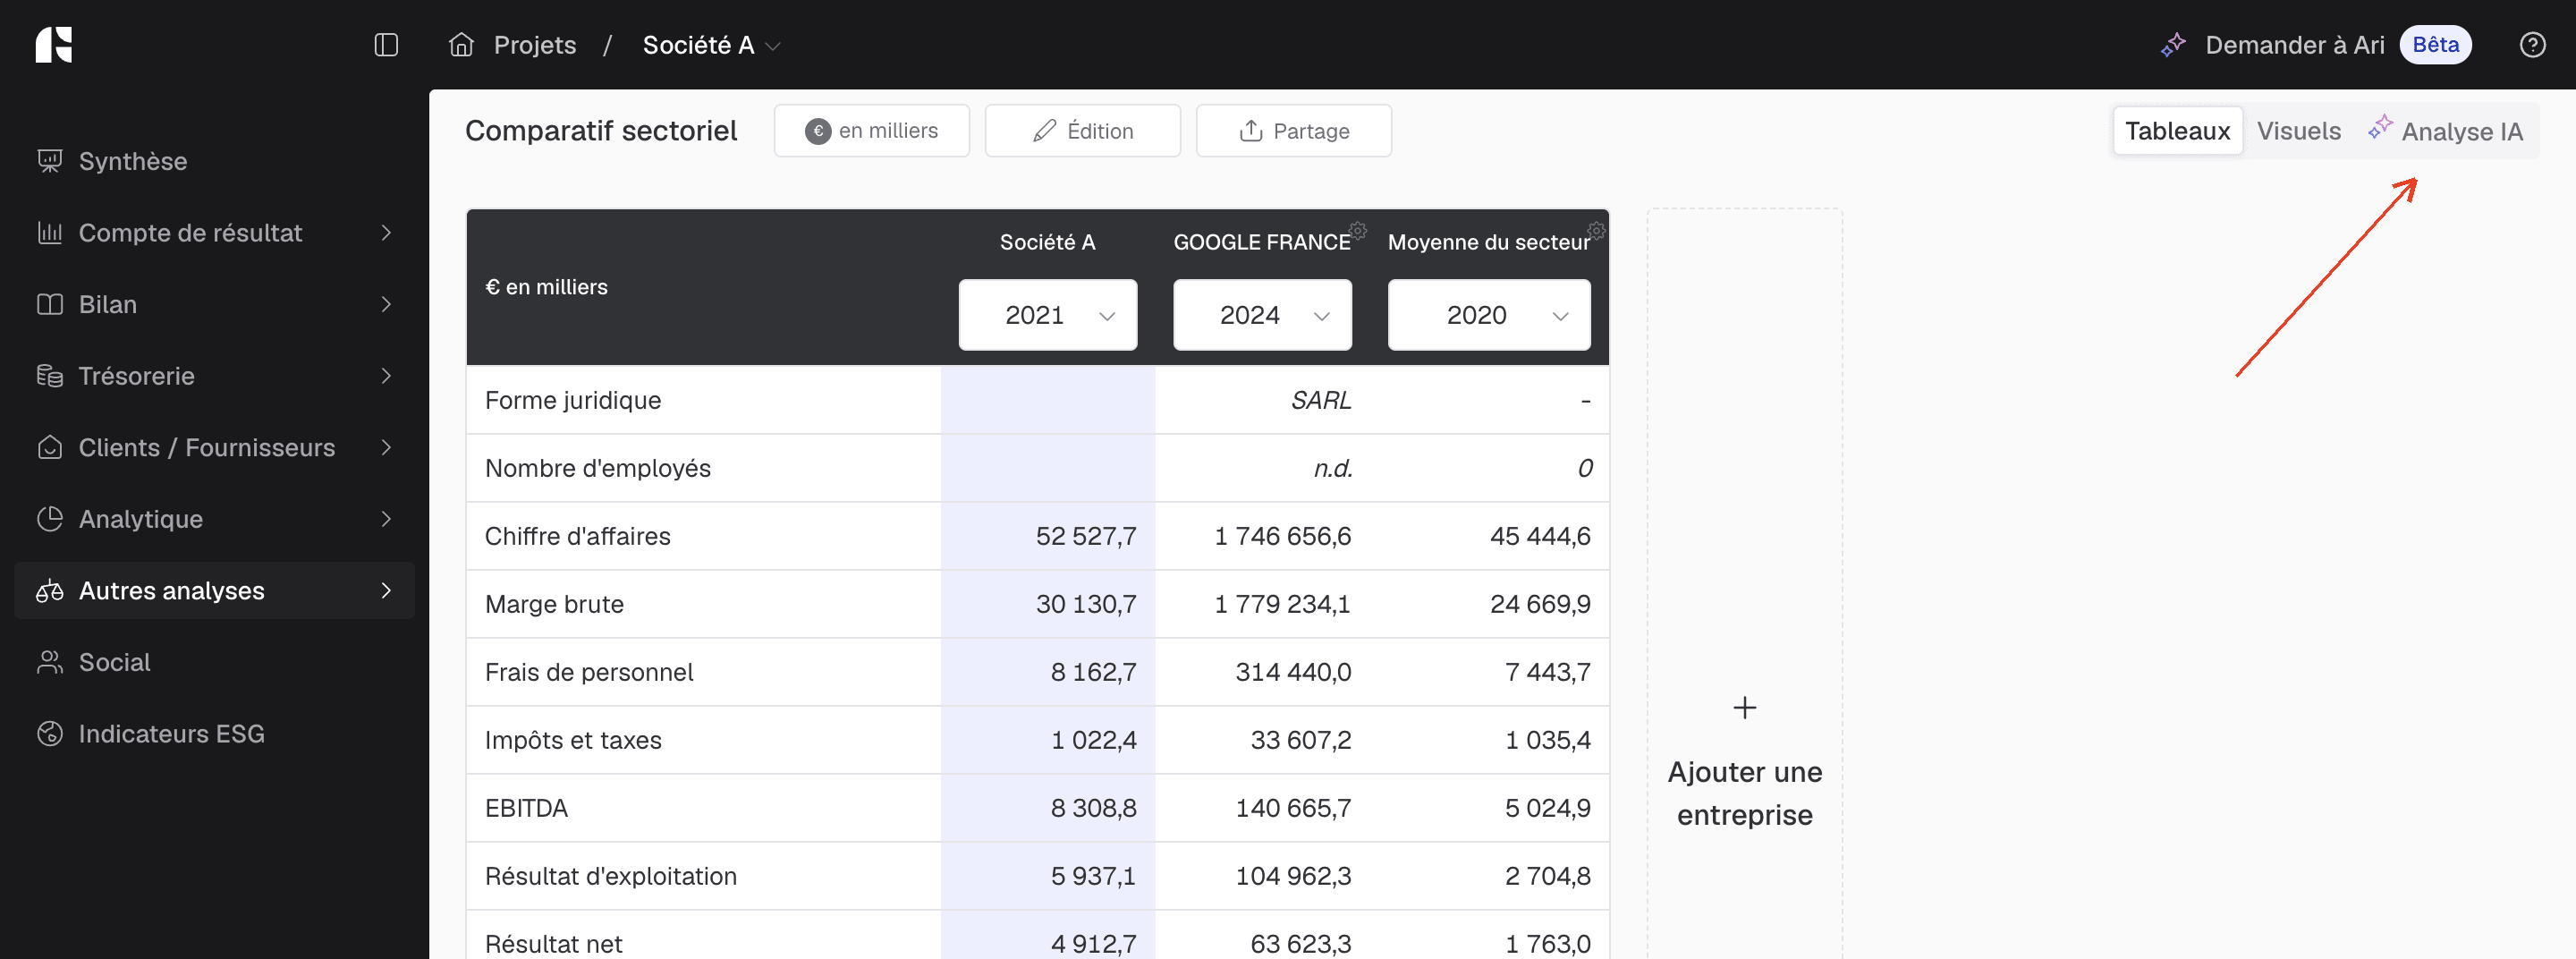The width and height of the screenshot is (2576, 959).
Task: Toggle the sidebar collapse icon
Action: click(386, 45)
